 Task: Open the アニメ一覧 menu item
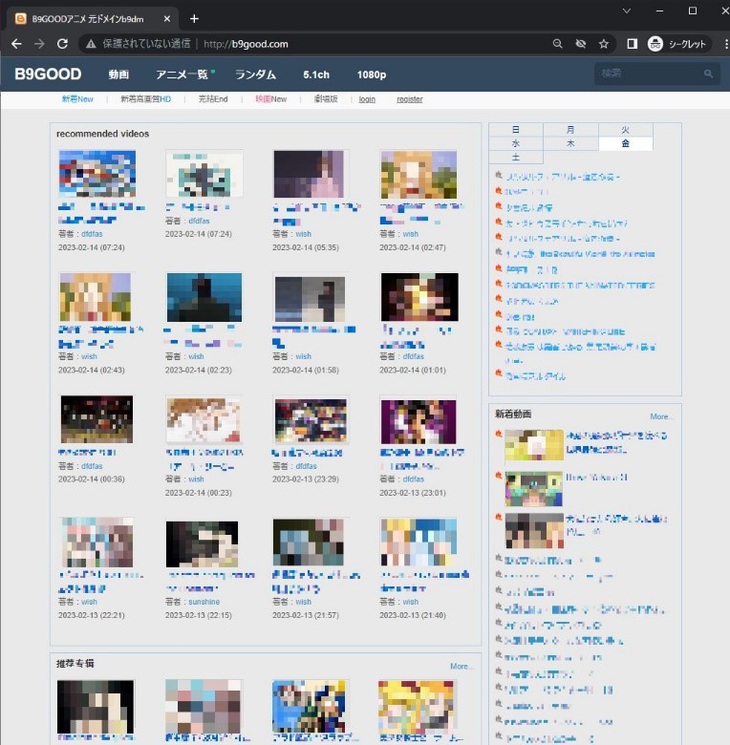pos(183,75)
